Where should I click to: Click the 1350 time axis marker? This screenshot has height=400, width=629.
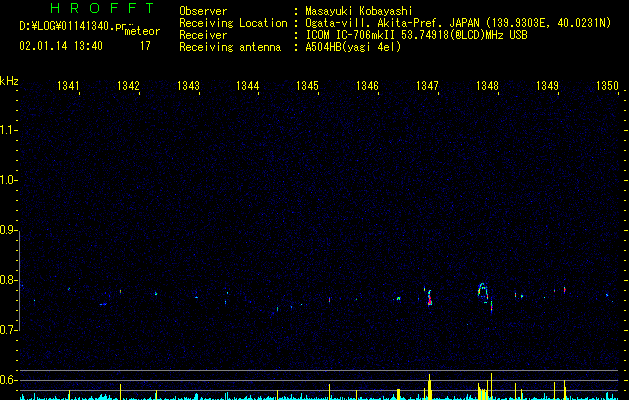(607, 86)
